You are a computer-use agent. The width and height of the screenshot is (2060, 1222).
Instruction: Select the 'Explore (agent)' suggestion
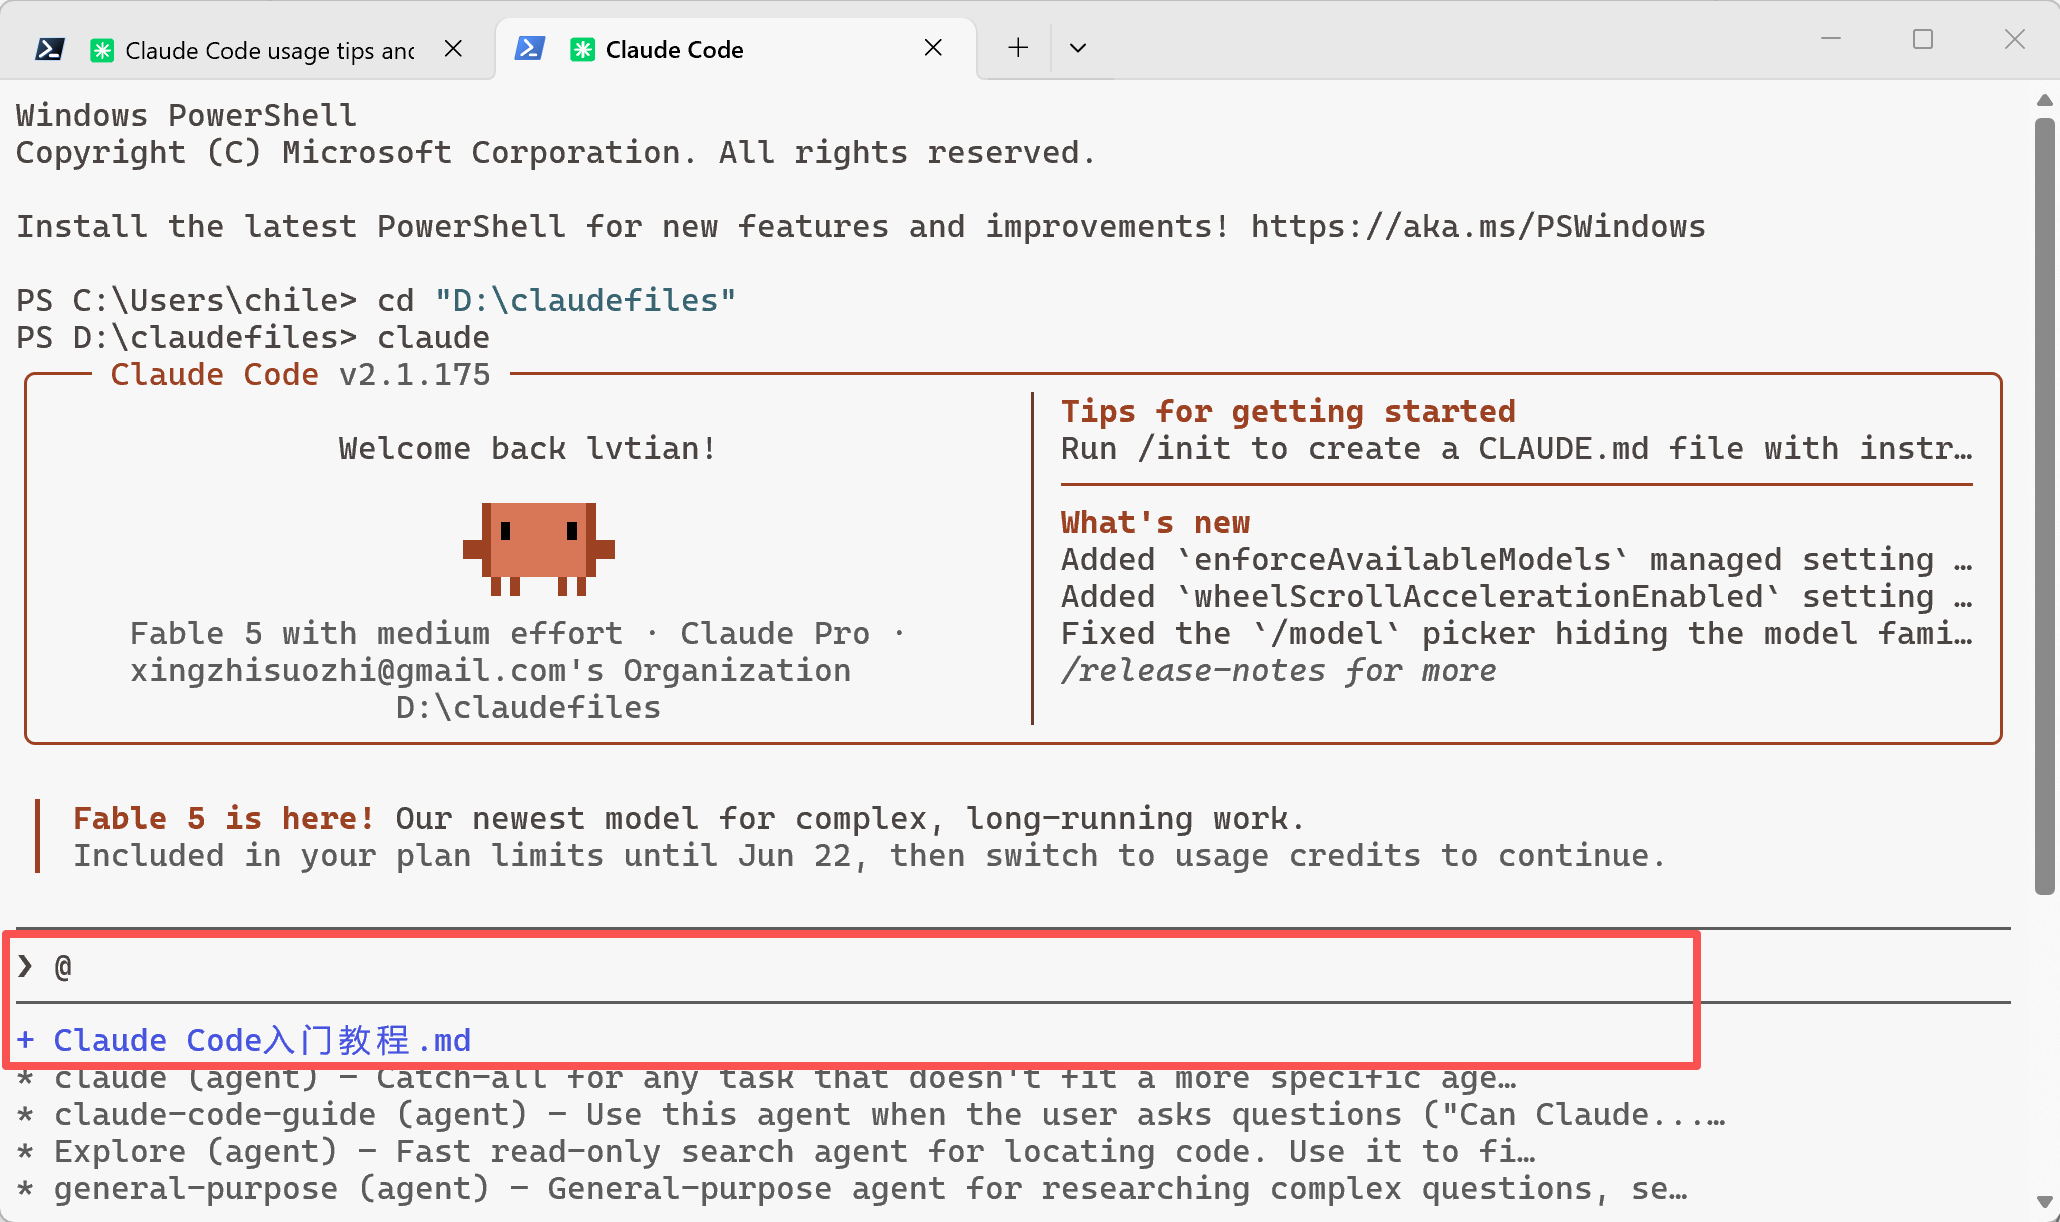[776, 1152]
